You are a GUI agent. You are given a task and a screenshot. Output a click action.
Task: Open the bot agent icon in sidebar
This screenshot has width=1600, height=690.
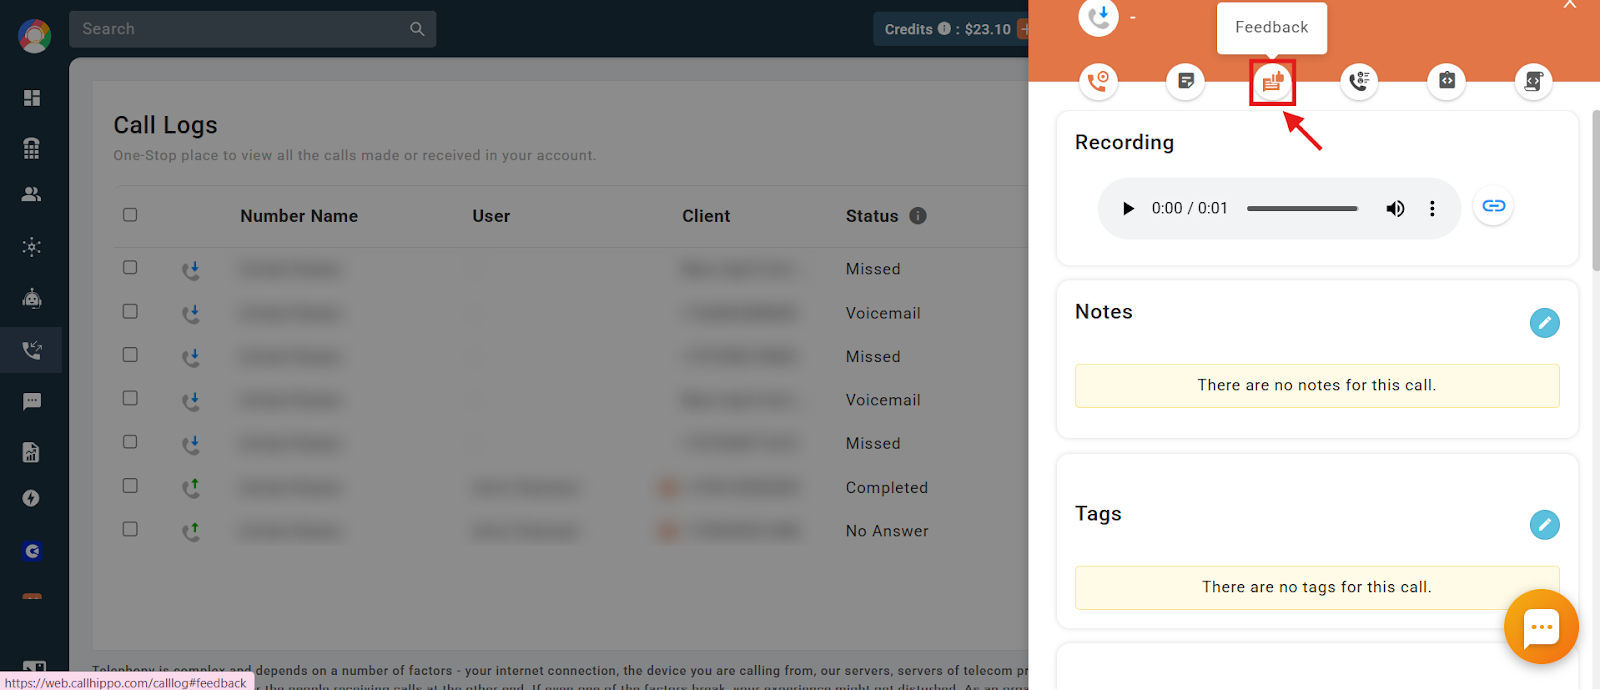click(32, 298)
